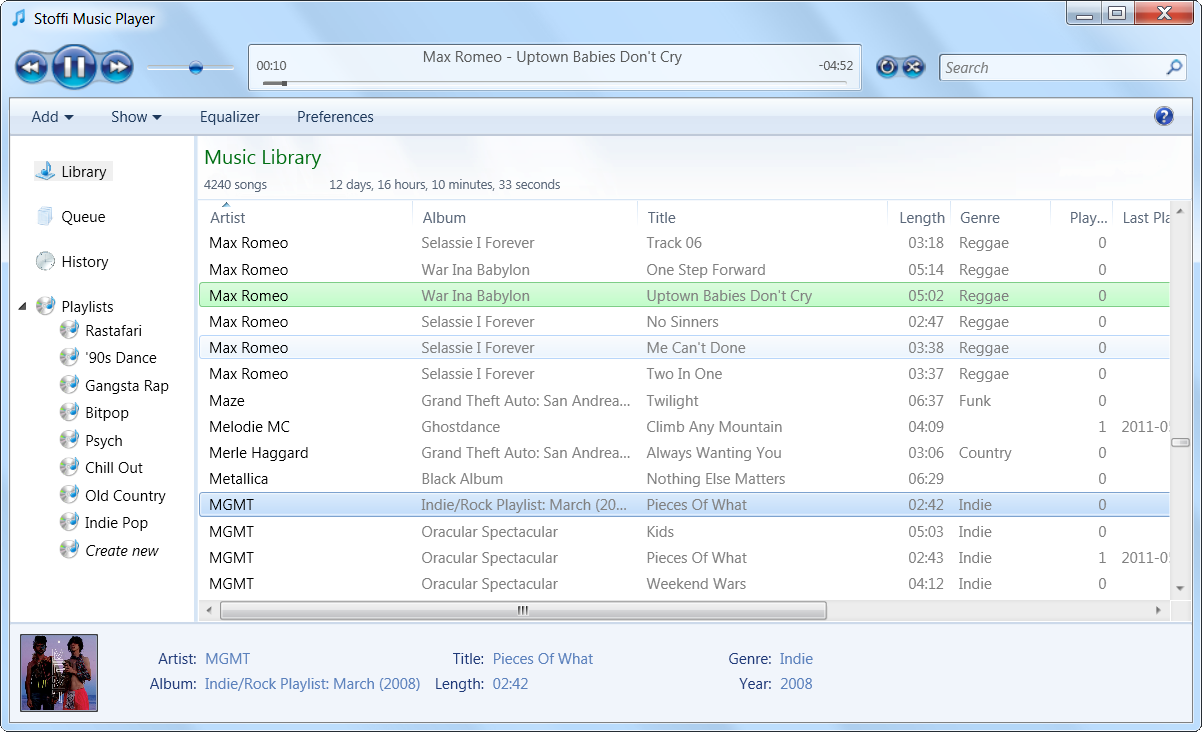This screenshot has width=1202, height=732.
Task: Select the song 'Always Wanting You'
Action: pos(684,453)
